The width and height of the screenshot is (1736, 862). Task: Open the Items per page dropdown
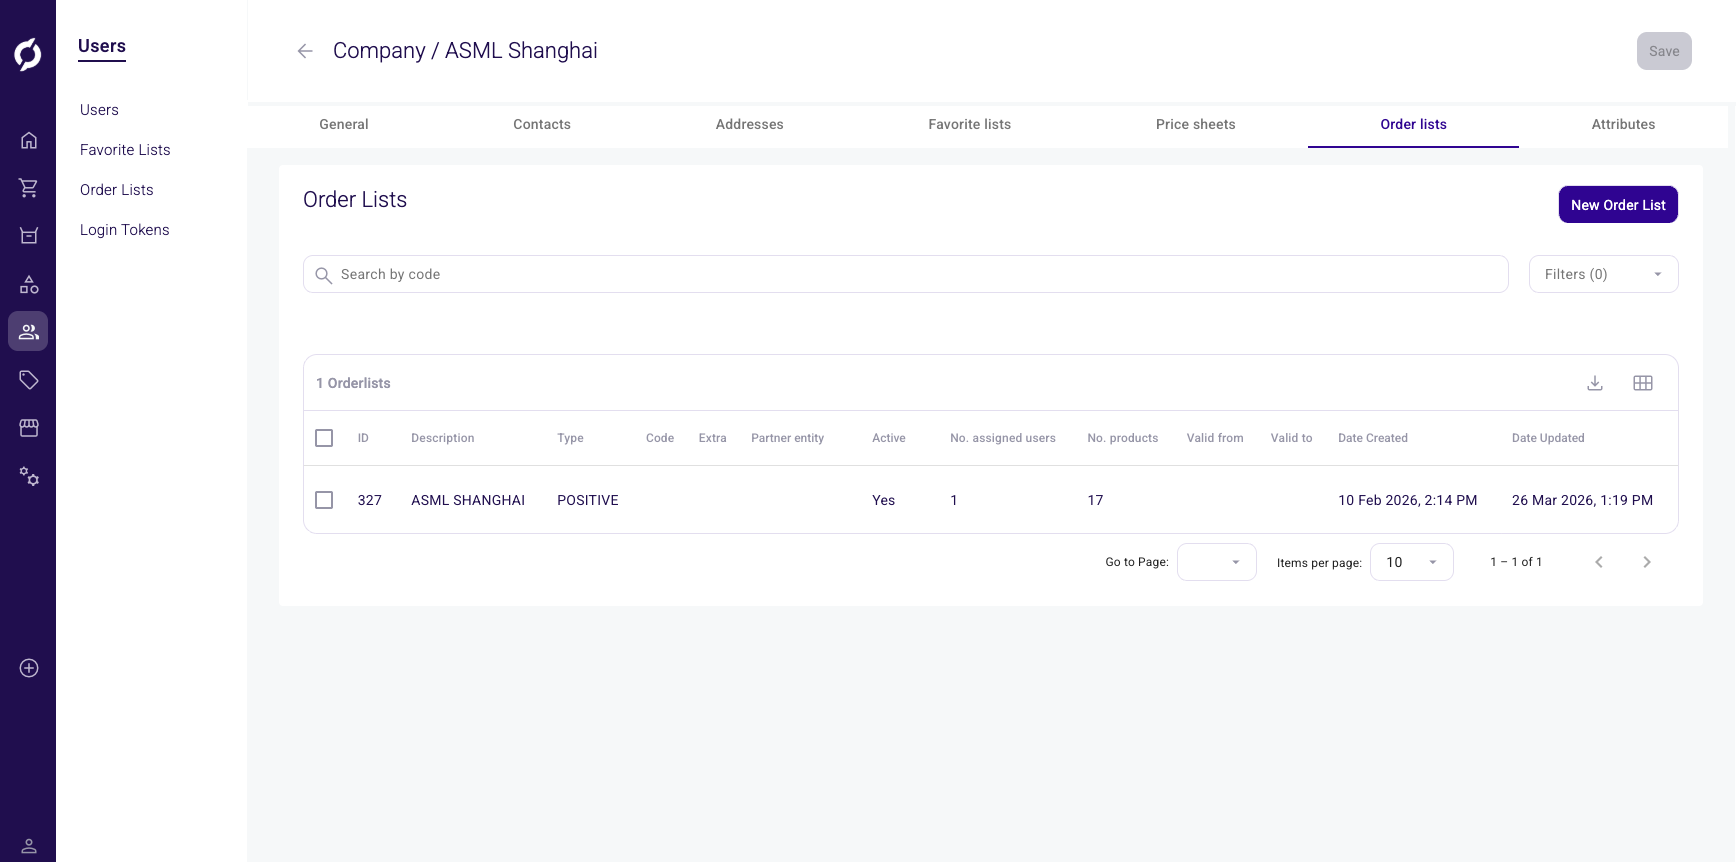pyautogui.click(x=1411, y=562)
